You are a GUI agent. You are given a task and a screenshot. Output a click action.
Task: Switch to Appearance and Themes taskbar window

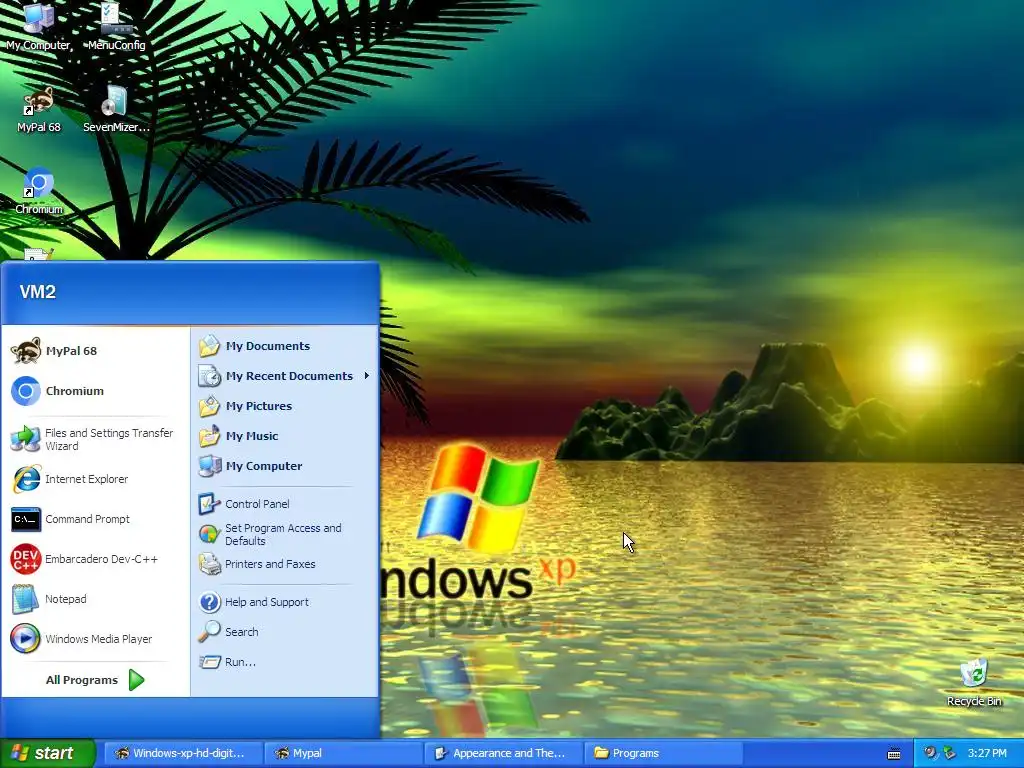coord(504,753)
